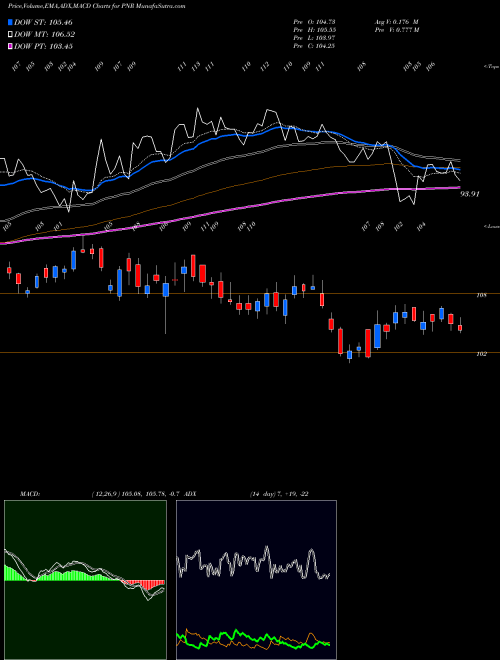The height and width of the screenshot is (660, 500).
Task: Click the 'Pre L: 103.97' value
Action: click(x=314, y=38)
